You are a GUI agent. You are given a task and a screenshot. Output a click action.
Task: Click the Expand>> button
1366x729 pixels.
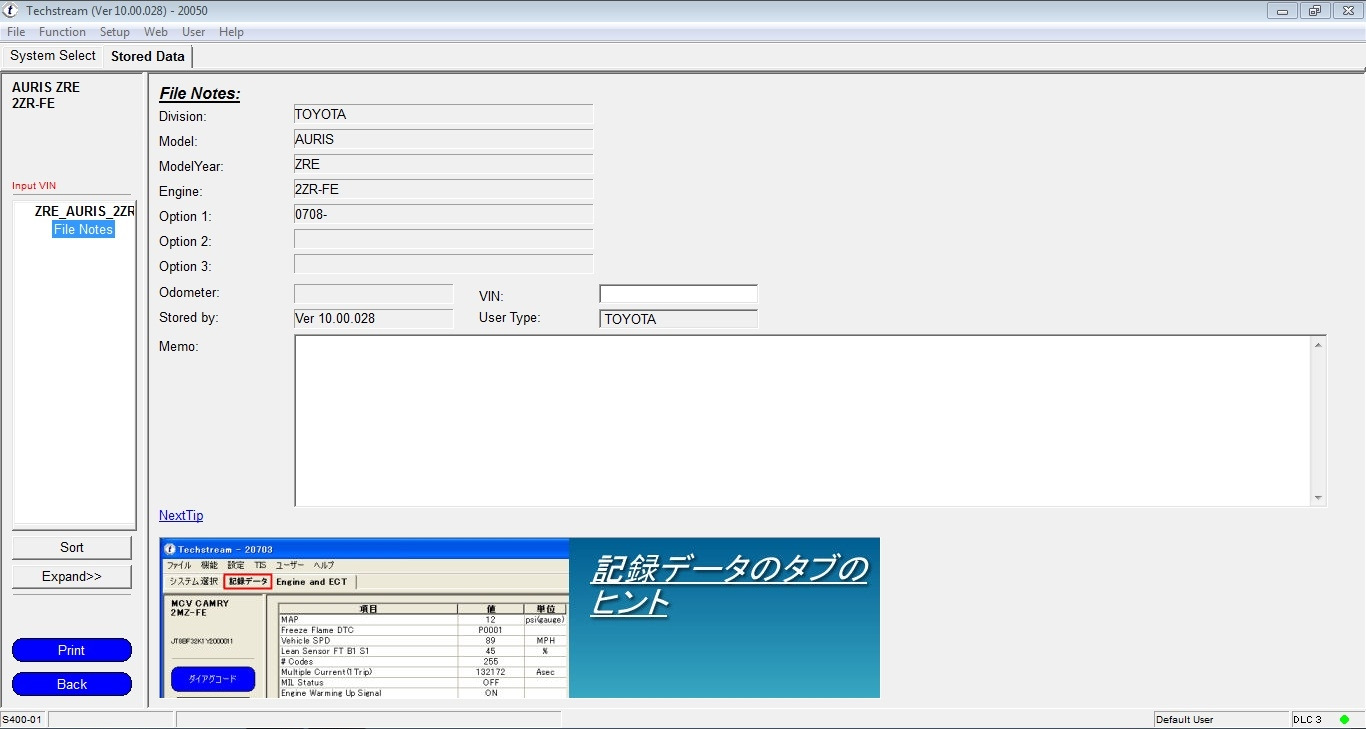coord(72,576)
